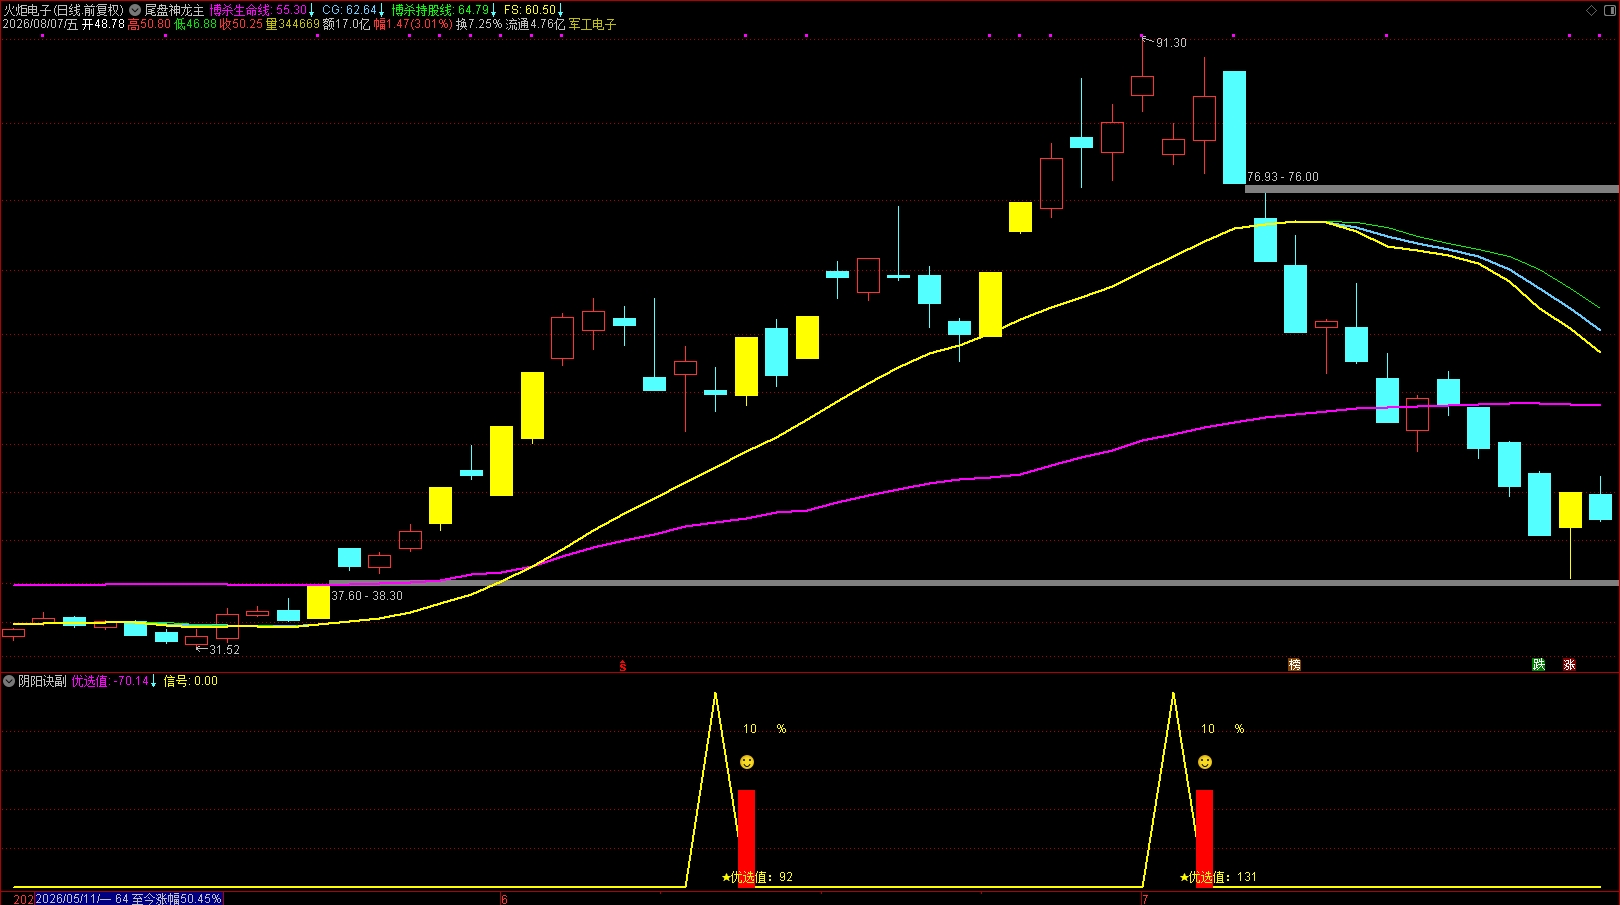Click the red S marker icon
This screenshot has height=905, width=1620.
pos(623,666)
